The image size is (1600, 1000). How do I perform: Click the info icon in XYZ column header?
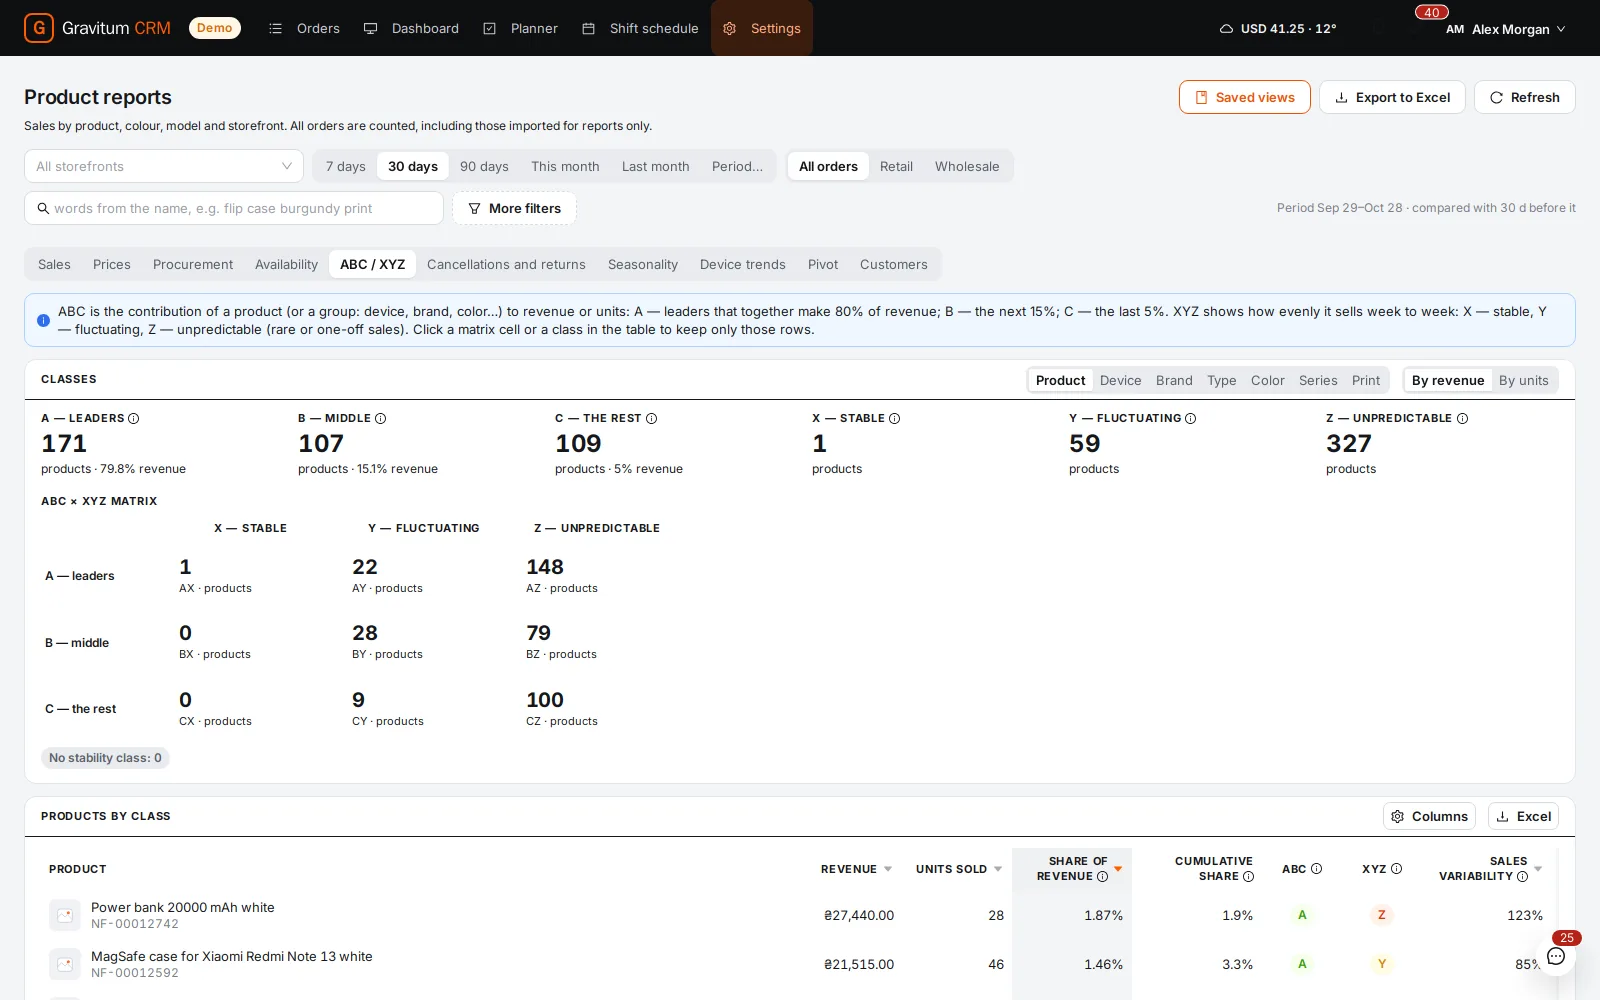coord(1396,868)
